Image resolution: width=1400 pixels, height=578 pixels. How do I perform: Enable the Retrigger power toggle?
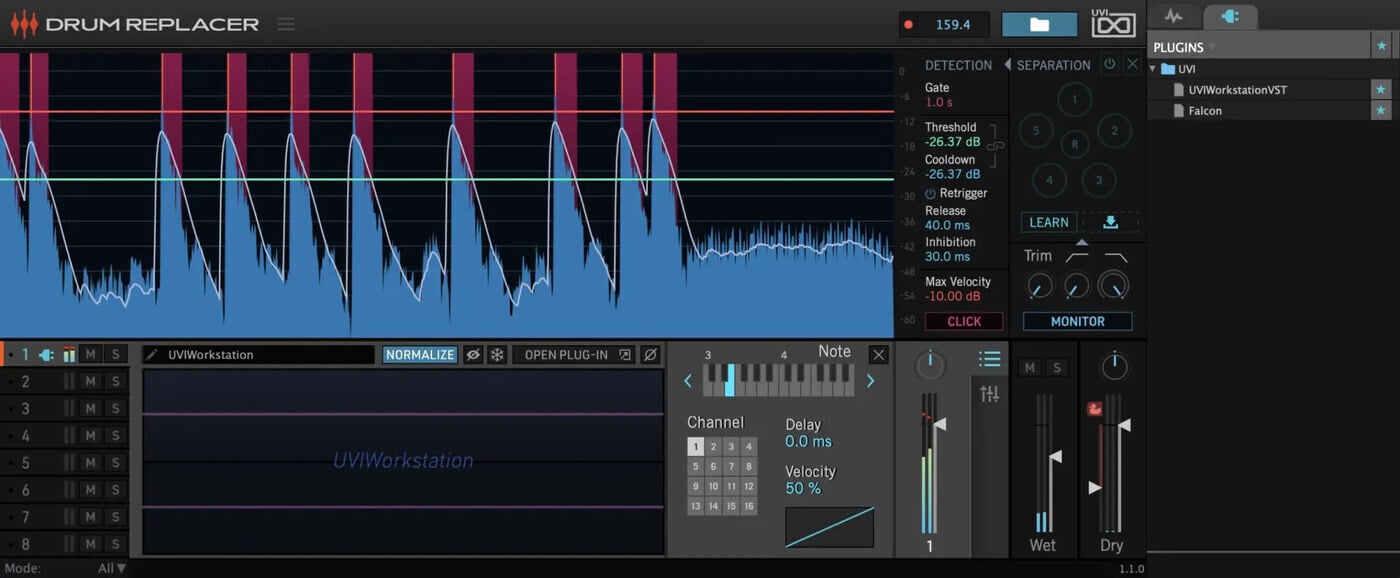point(930,193)
